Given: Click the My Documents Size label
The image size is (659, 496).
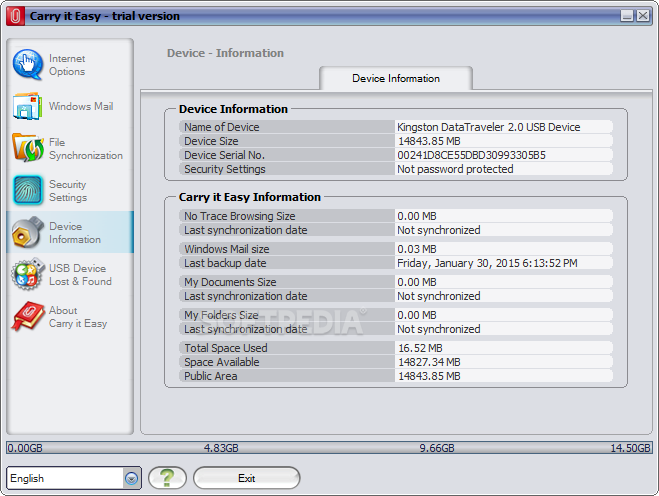Looking at the screenshot, I should coord(230,282).
